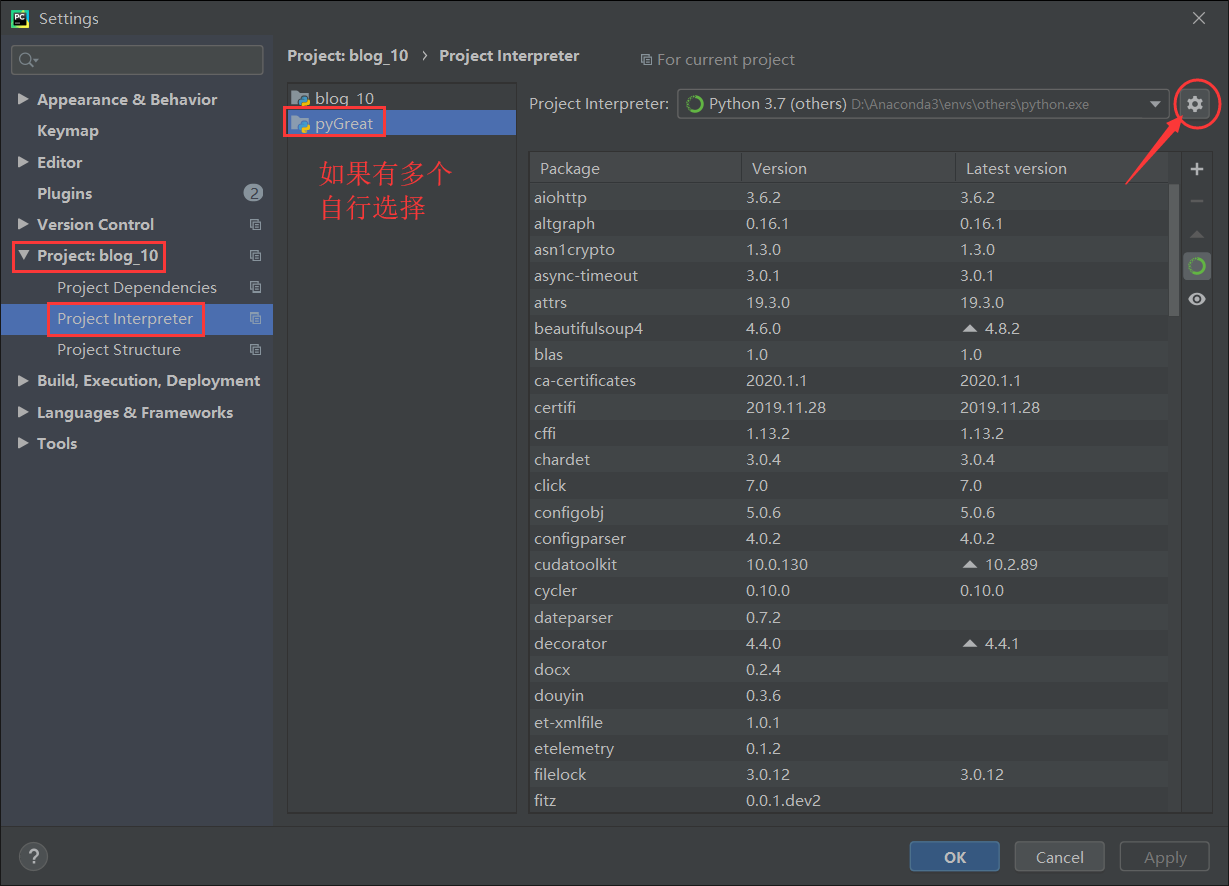Expand Languages & Frameworks section
1229x886 pixels.
(23, 413)
